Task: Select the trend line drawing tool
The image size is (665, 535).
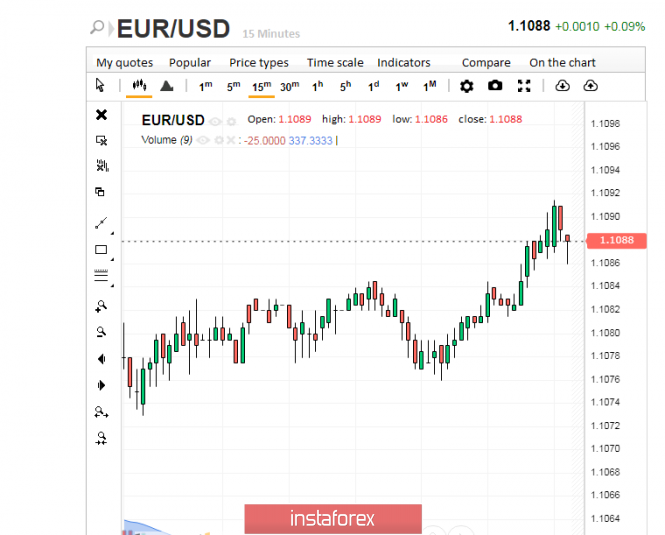Action: point(101,223)
